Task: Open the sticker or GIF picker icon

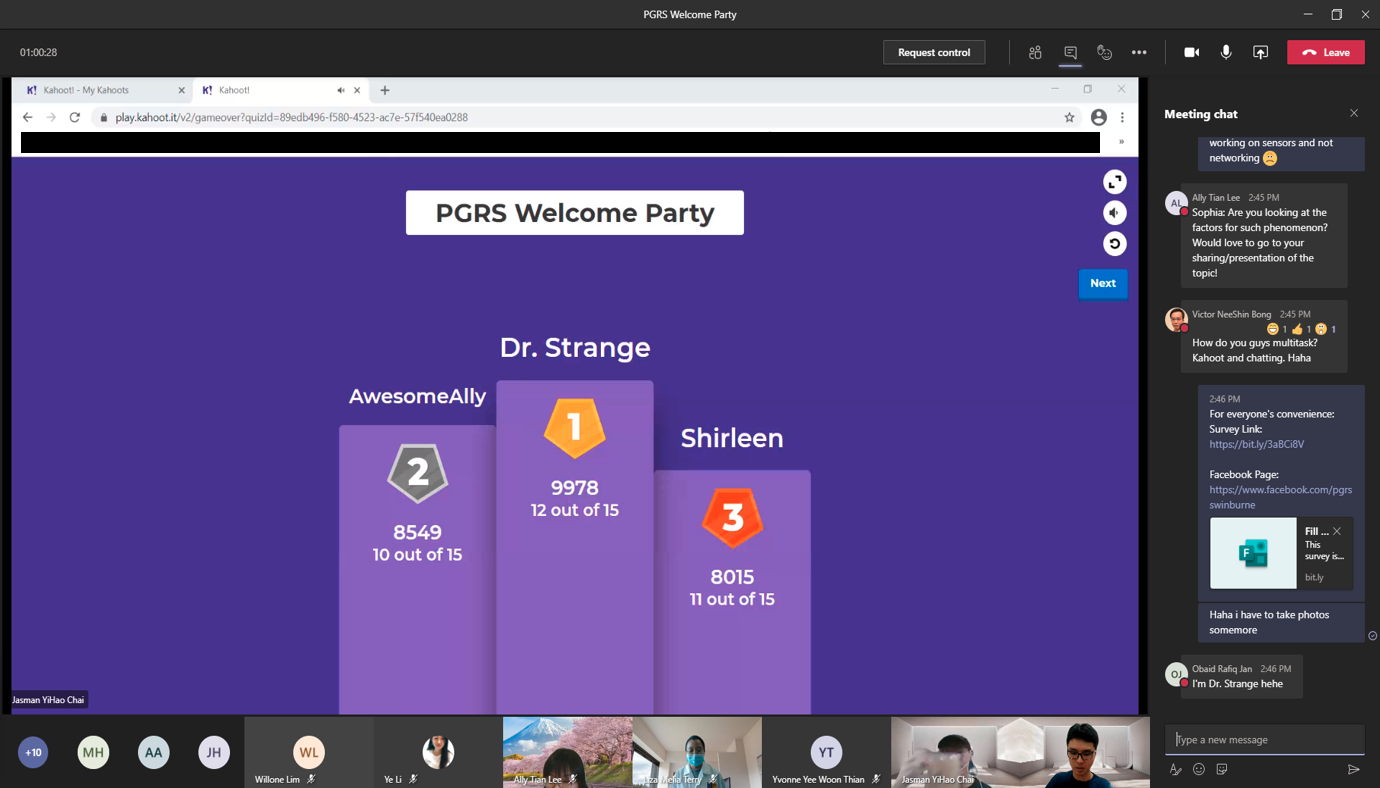Action: (1222, 769)
